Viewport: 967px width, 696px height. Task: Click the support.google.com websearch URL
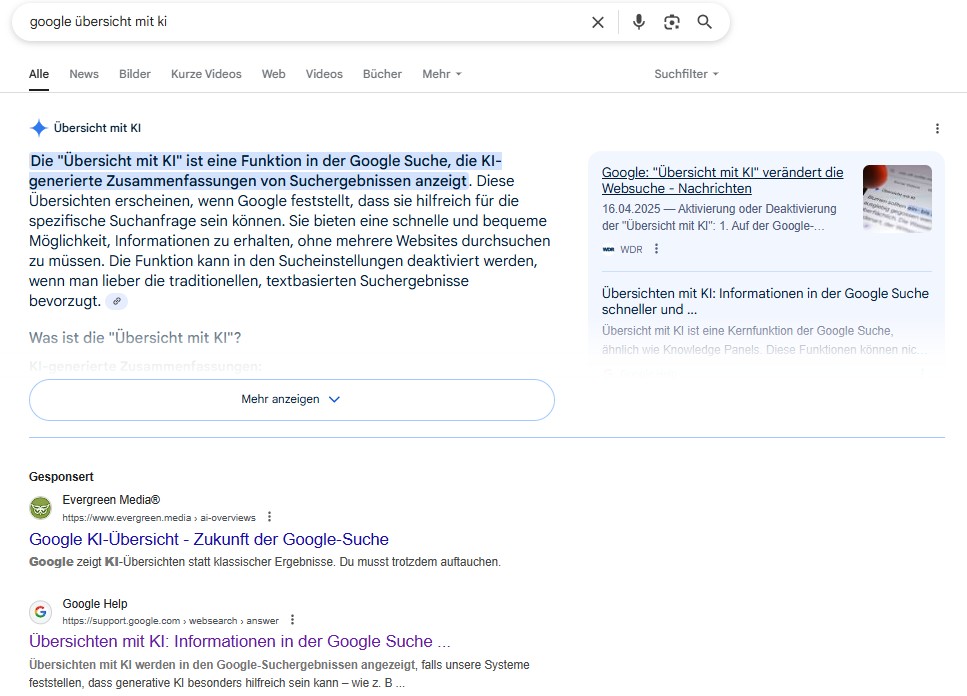coord(170,621)
